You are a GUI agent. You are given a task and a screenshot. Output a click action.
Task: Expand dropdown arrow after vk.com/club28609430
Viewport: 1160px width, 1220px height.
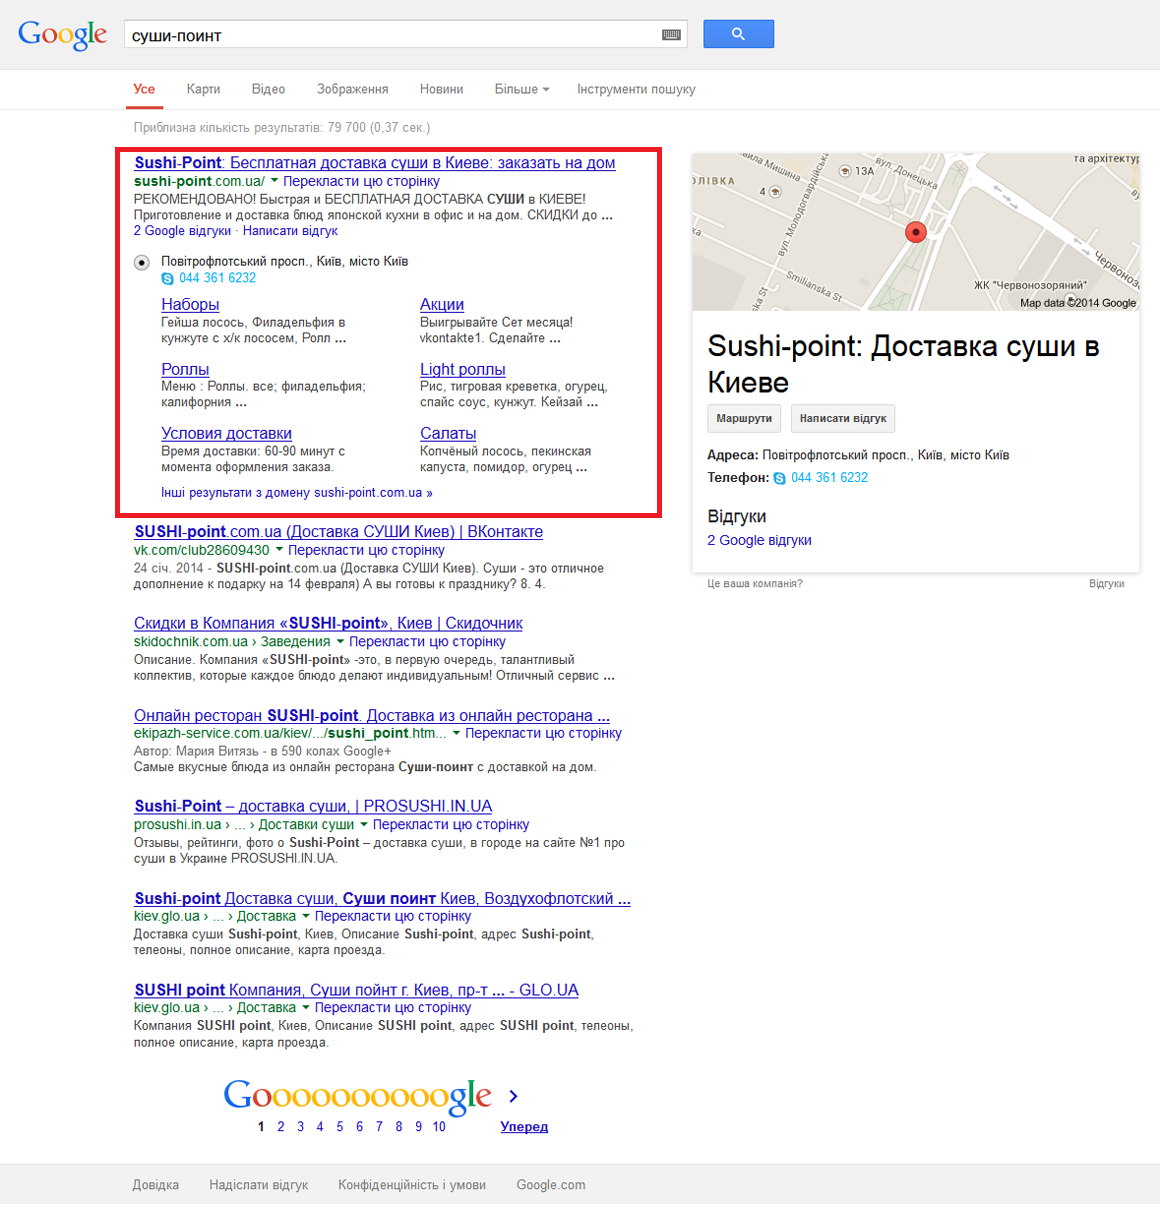(x=279, y=550)
